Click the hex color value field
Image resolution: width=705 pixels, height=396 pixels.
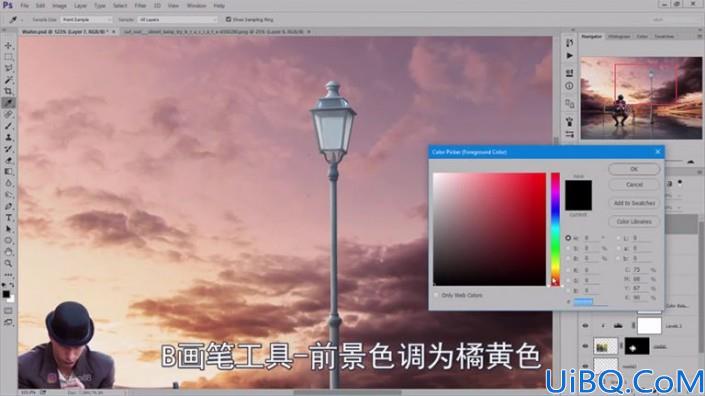[x=589, y=302]
